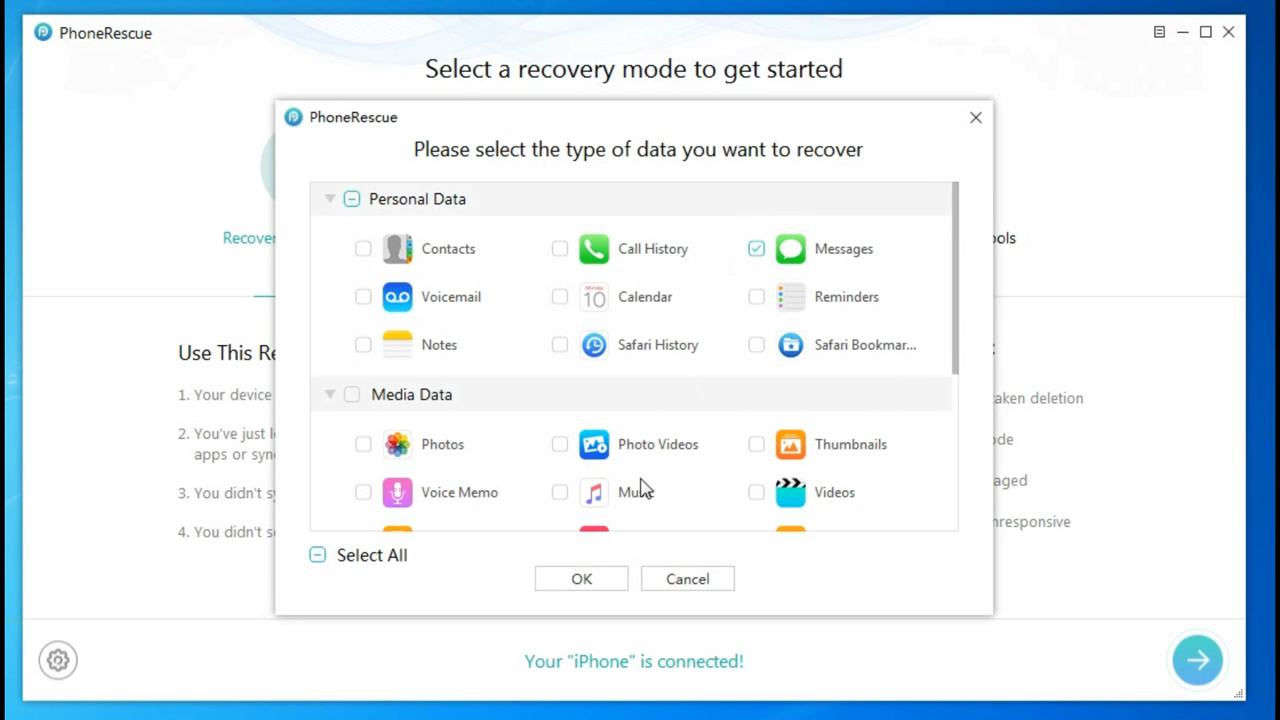Click the Safari Bookmarks icon
The image size is (1280, 720).
[x=790, y=345]
